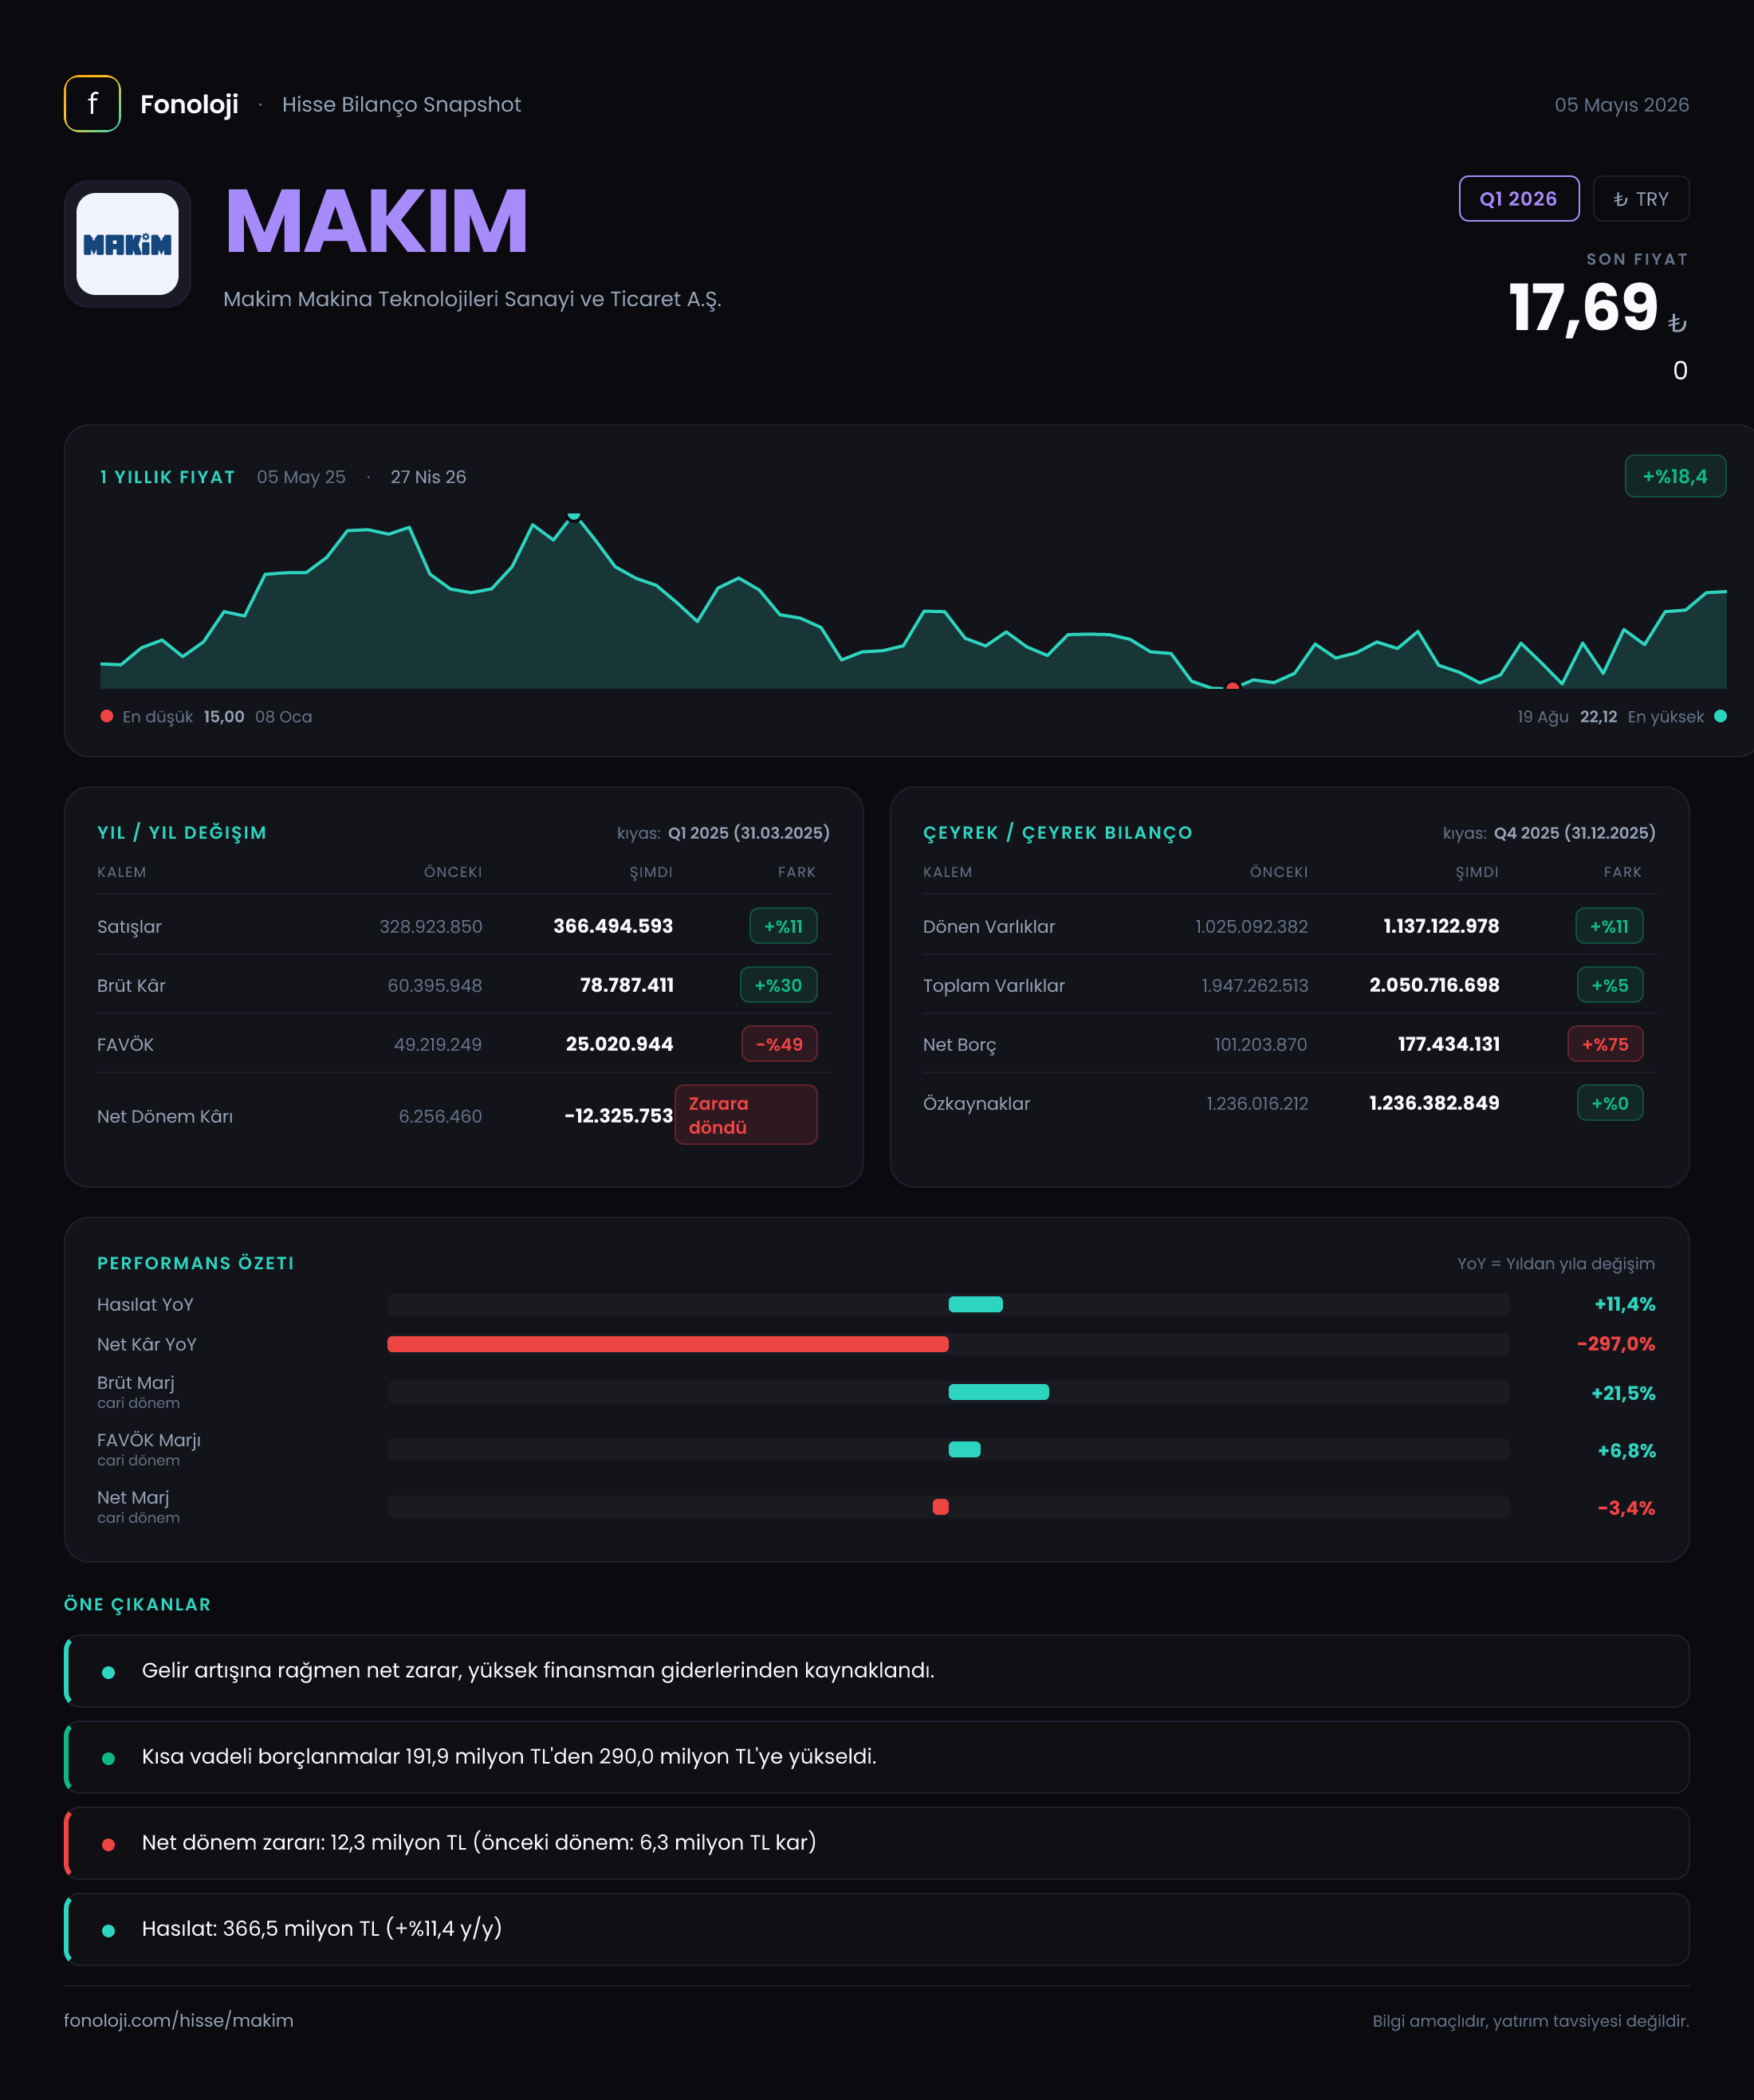Click the Zarara döndü badge
Screen dimensions: 1754x2100
pos(745,1115)
